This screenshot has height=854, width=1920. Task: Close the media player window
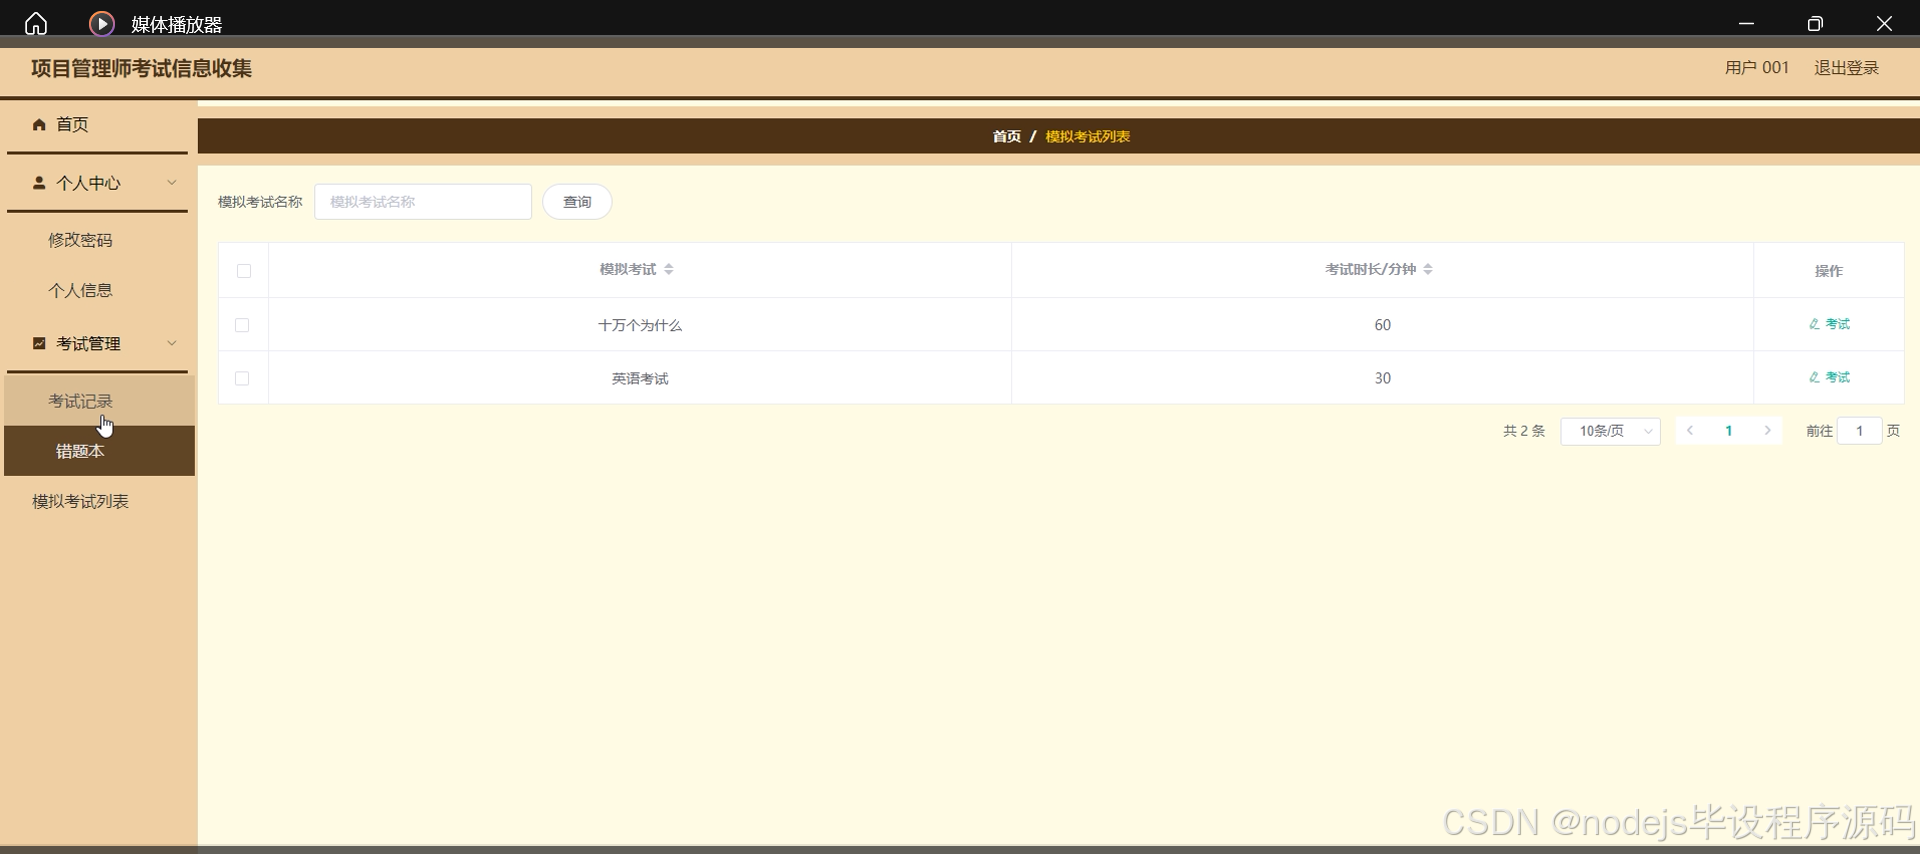point(1884,23)
